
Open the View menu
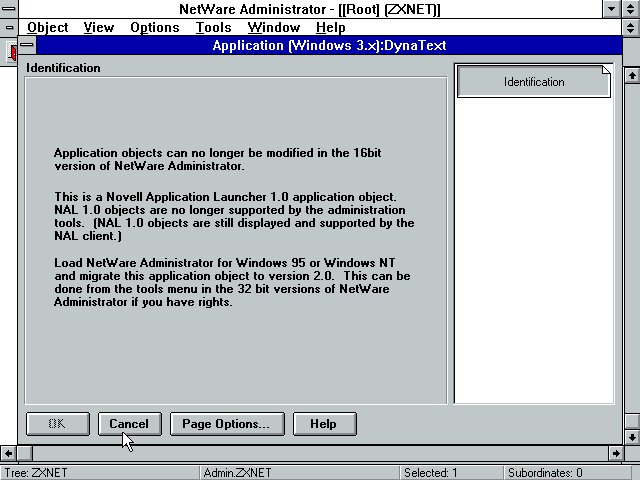pyautogui.click(x=99, y=27)
